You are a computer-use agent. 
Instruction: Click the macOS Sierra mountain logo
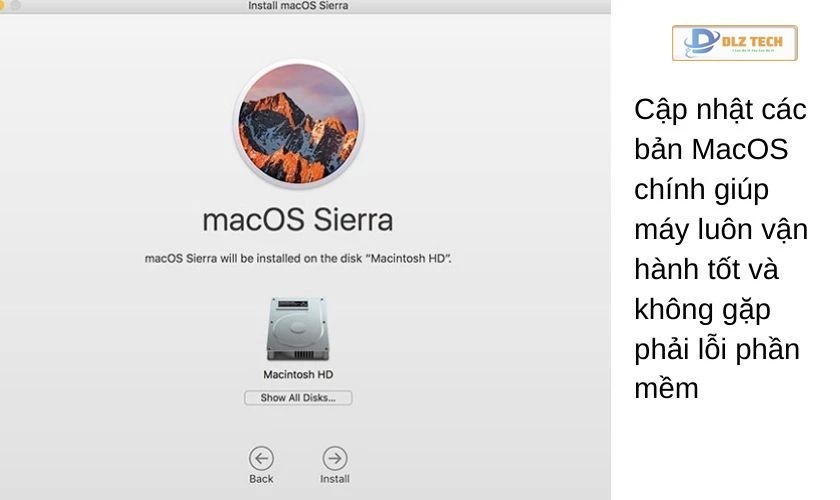298,124
